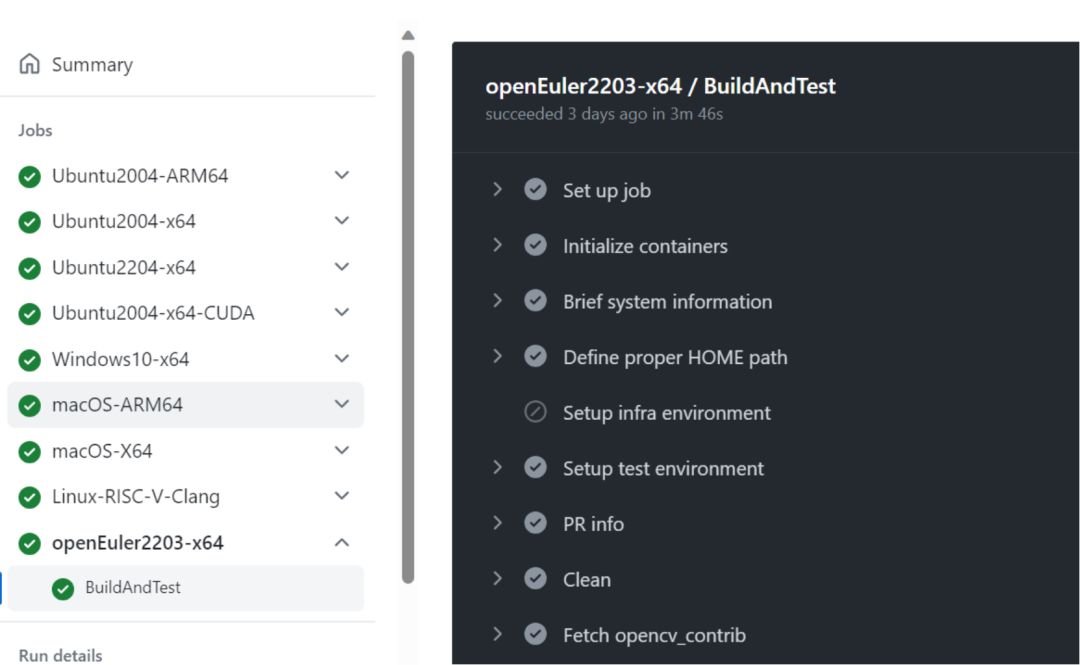This screenshot has width=1080, height=665.
Task: Expand the Ubuntu2004-x64 job chevron
Action: tap(342, 221)
